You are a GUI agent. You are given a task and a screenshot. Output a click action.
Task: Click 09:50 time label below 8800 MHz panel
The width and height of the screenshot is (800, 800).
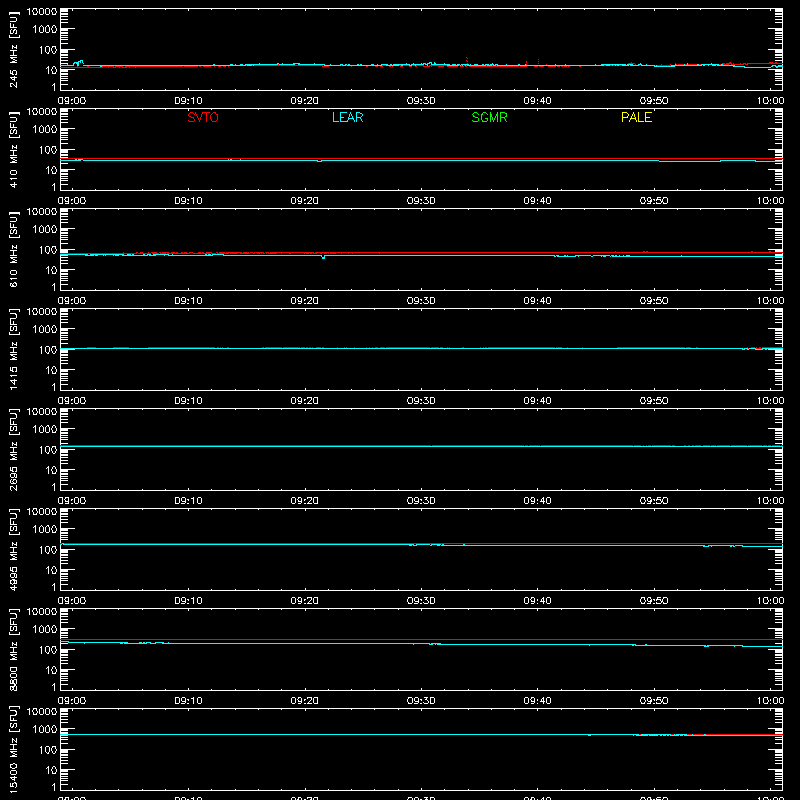pyautogui.click(x=654, y=701)
